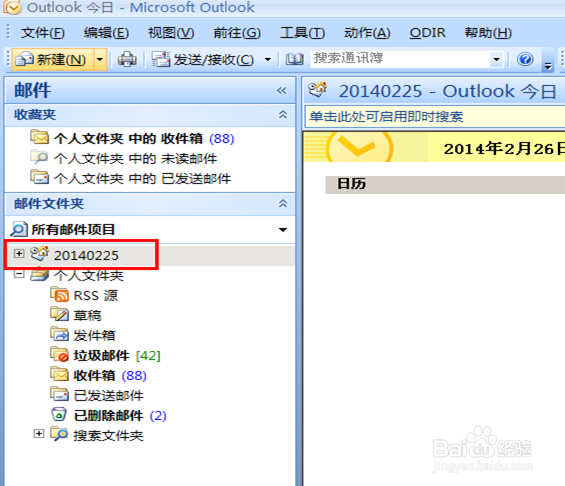Select the 收件箱 (88) tree label
565x486 pixels.
tap(110, 376)
